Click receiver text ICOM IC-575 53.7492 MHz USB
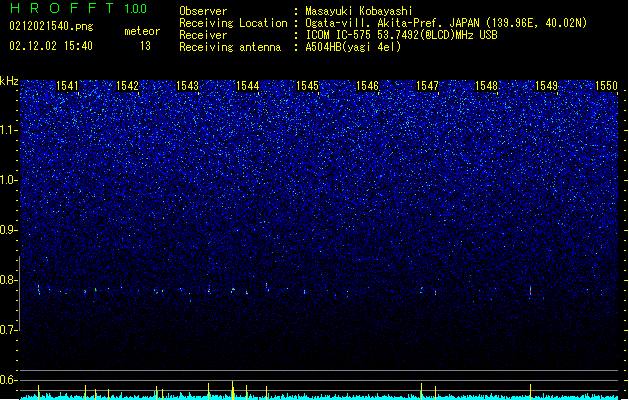The width and height of the screenshot is (629, 400). [402, 35]
